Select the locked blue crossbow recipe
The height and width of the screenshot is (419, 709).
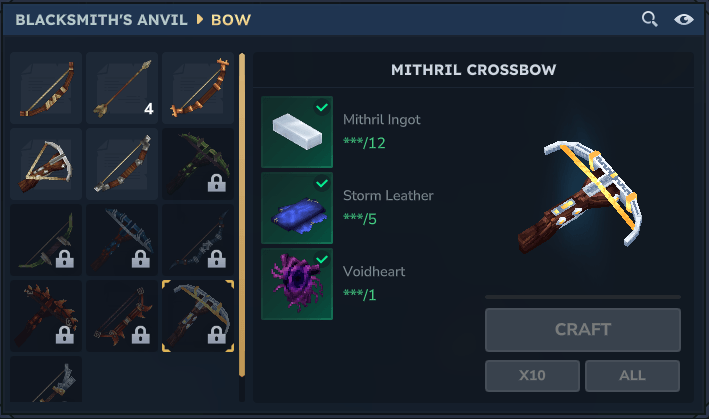[122, 240]
